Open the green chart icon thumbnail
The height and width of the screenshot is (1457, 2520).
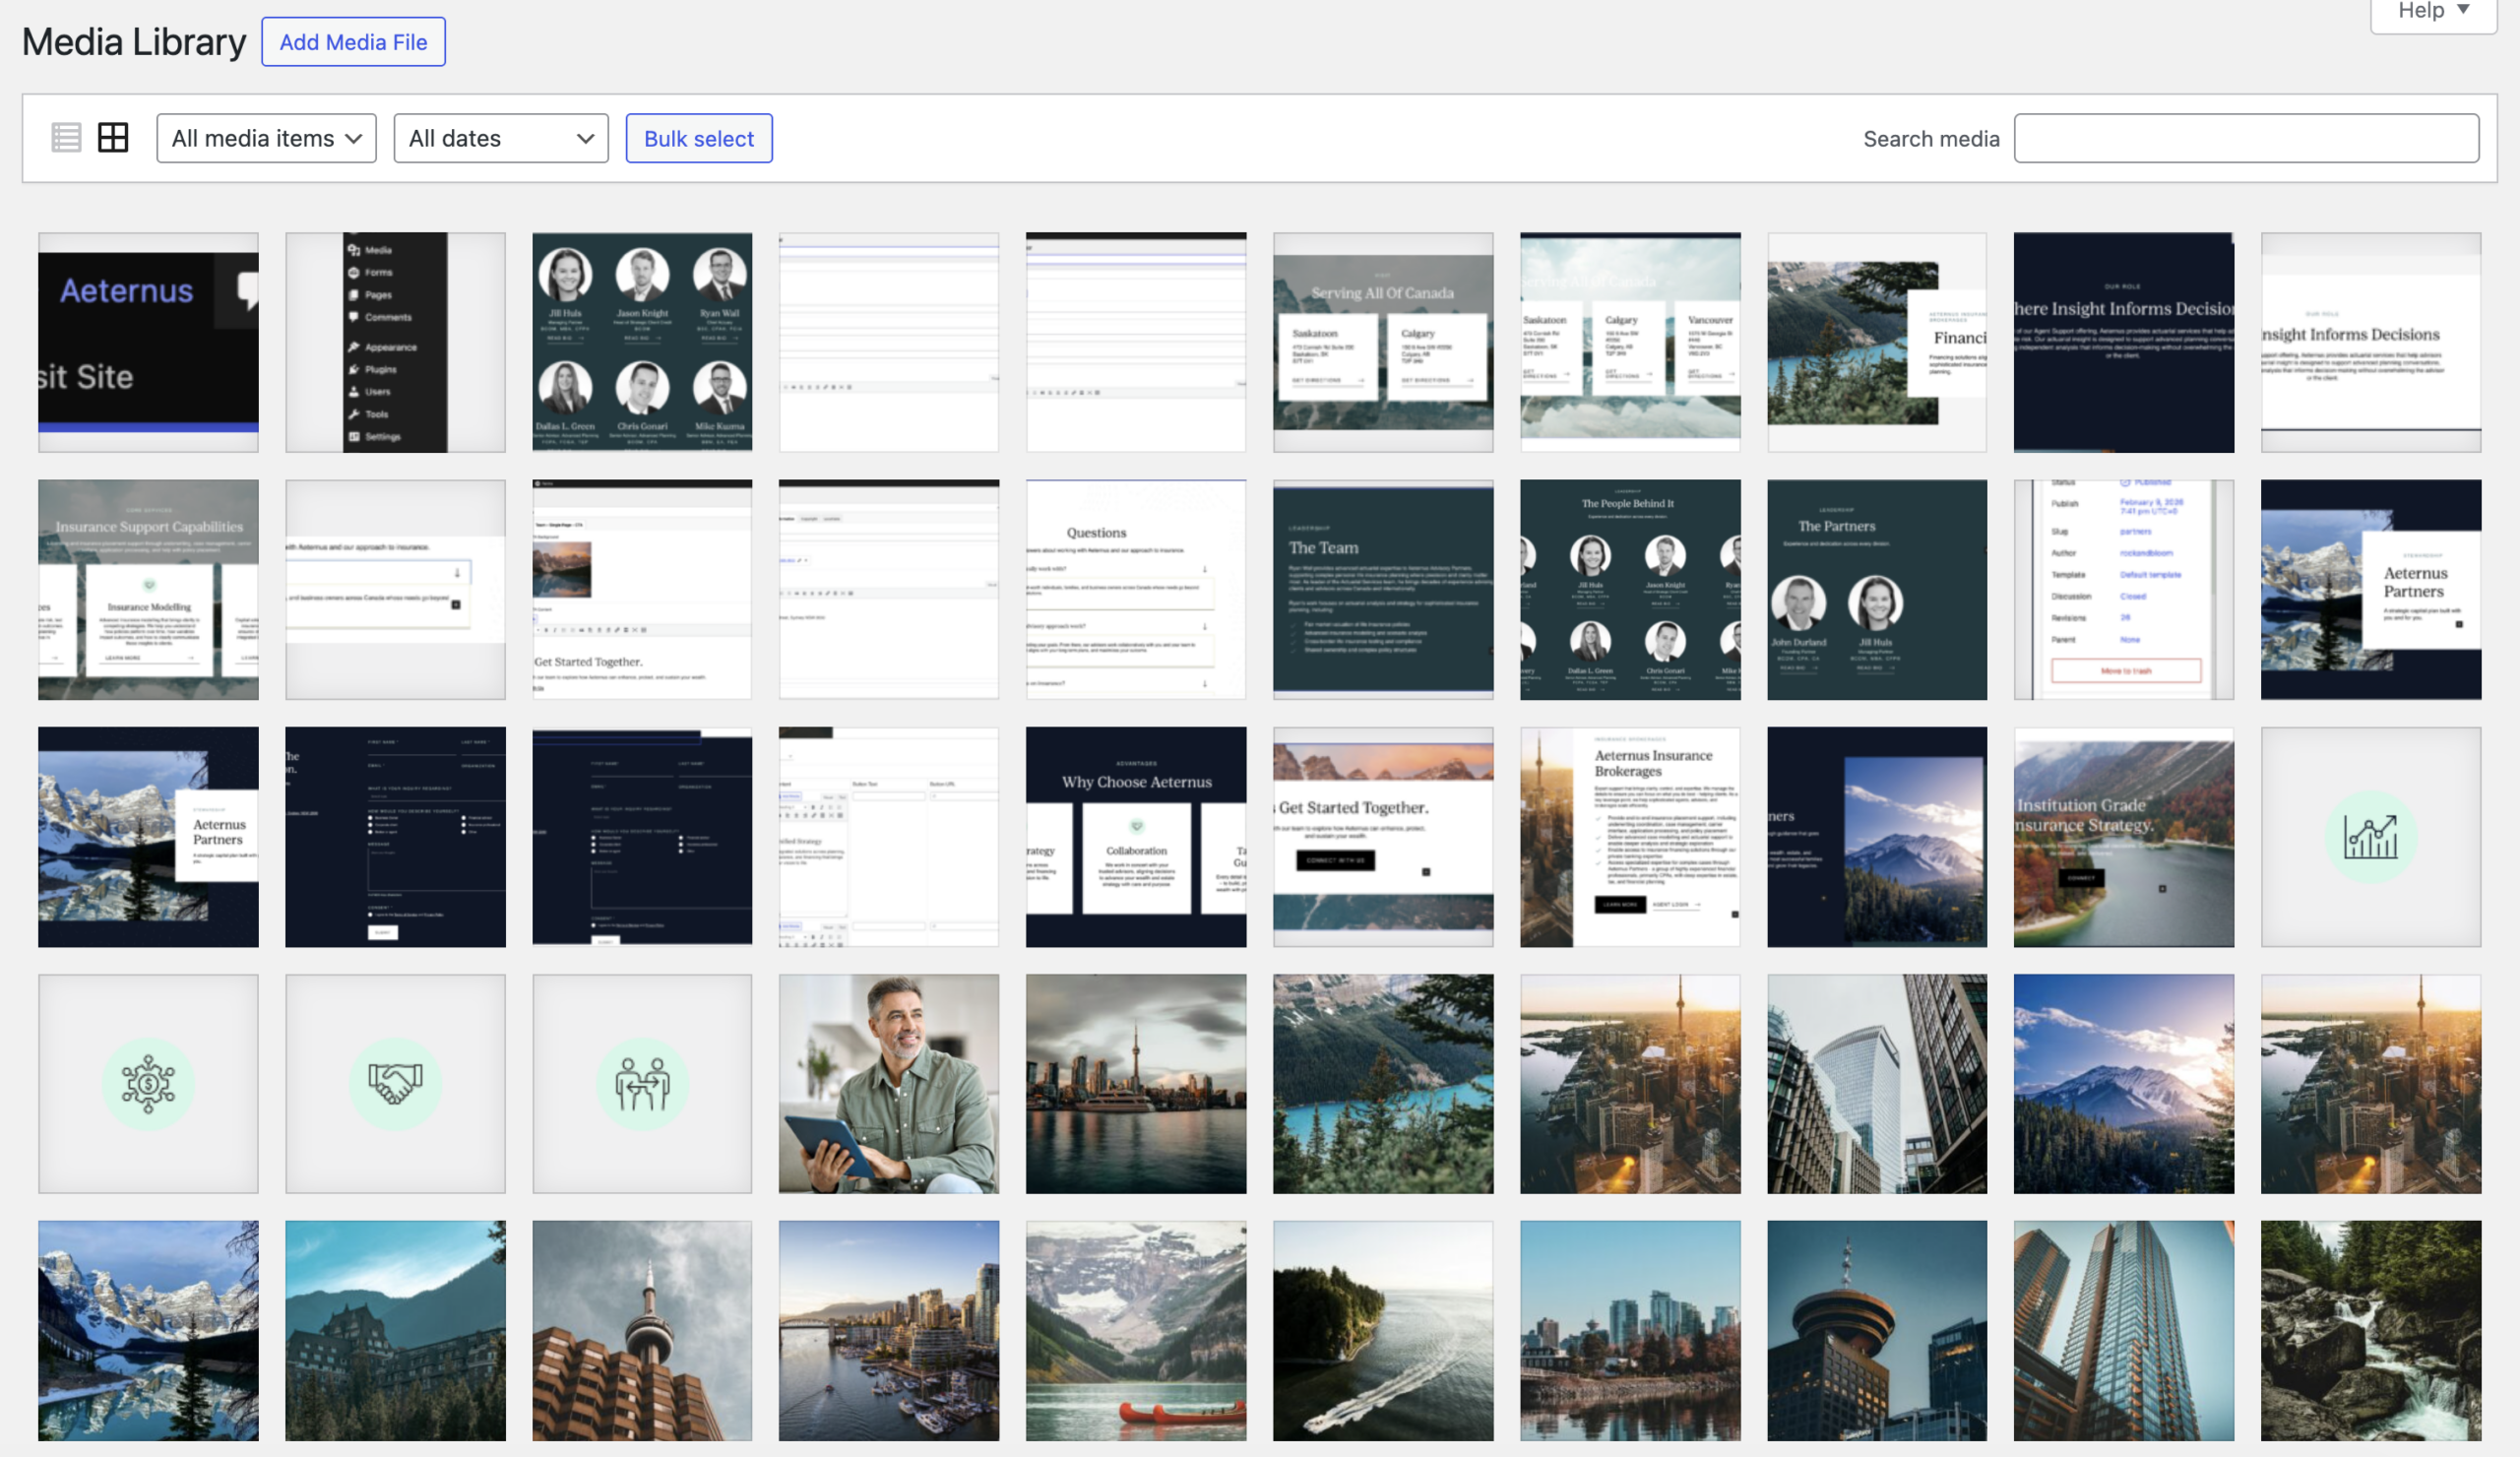[2370, 836]
